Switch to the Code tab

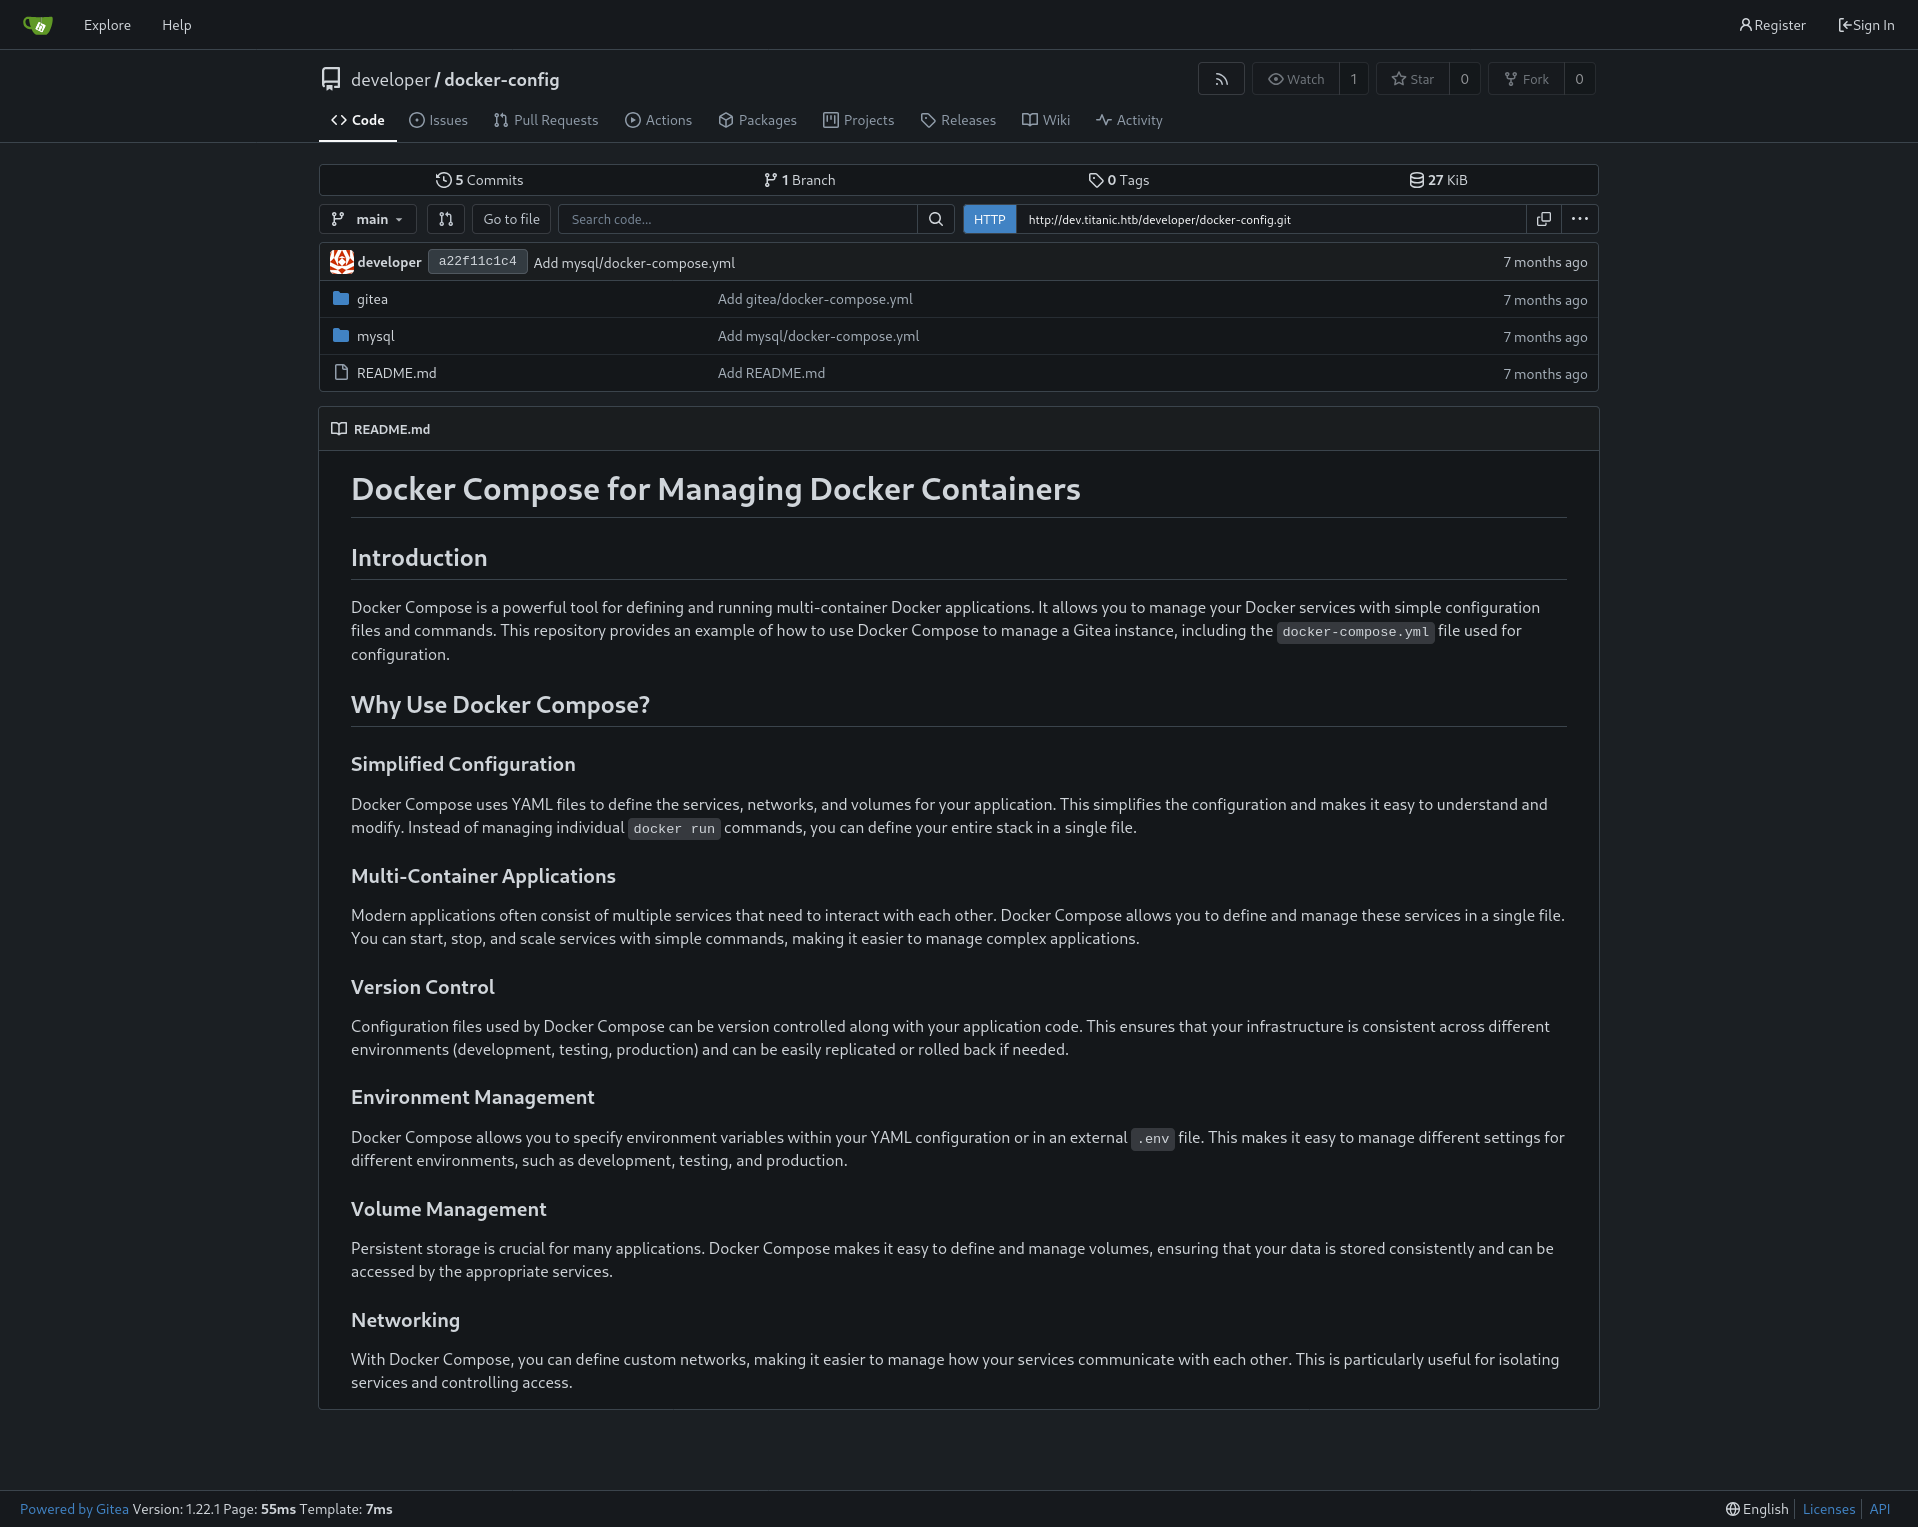tap(358, 120)
